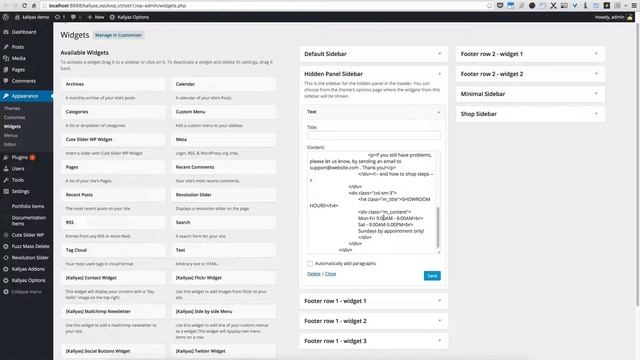The width and height of the screenshot is (640, 360).
Task: Select the Revolution Slider available widget
Action: tap(223, 195)
